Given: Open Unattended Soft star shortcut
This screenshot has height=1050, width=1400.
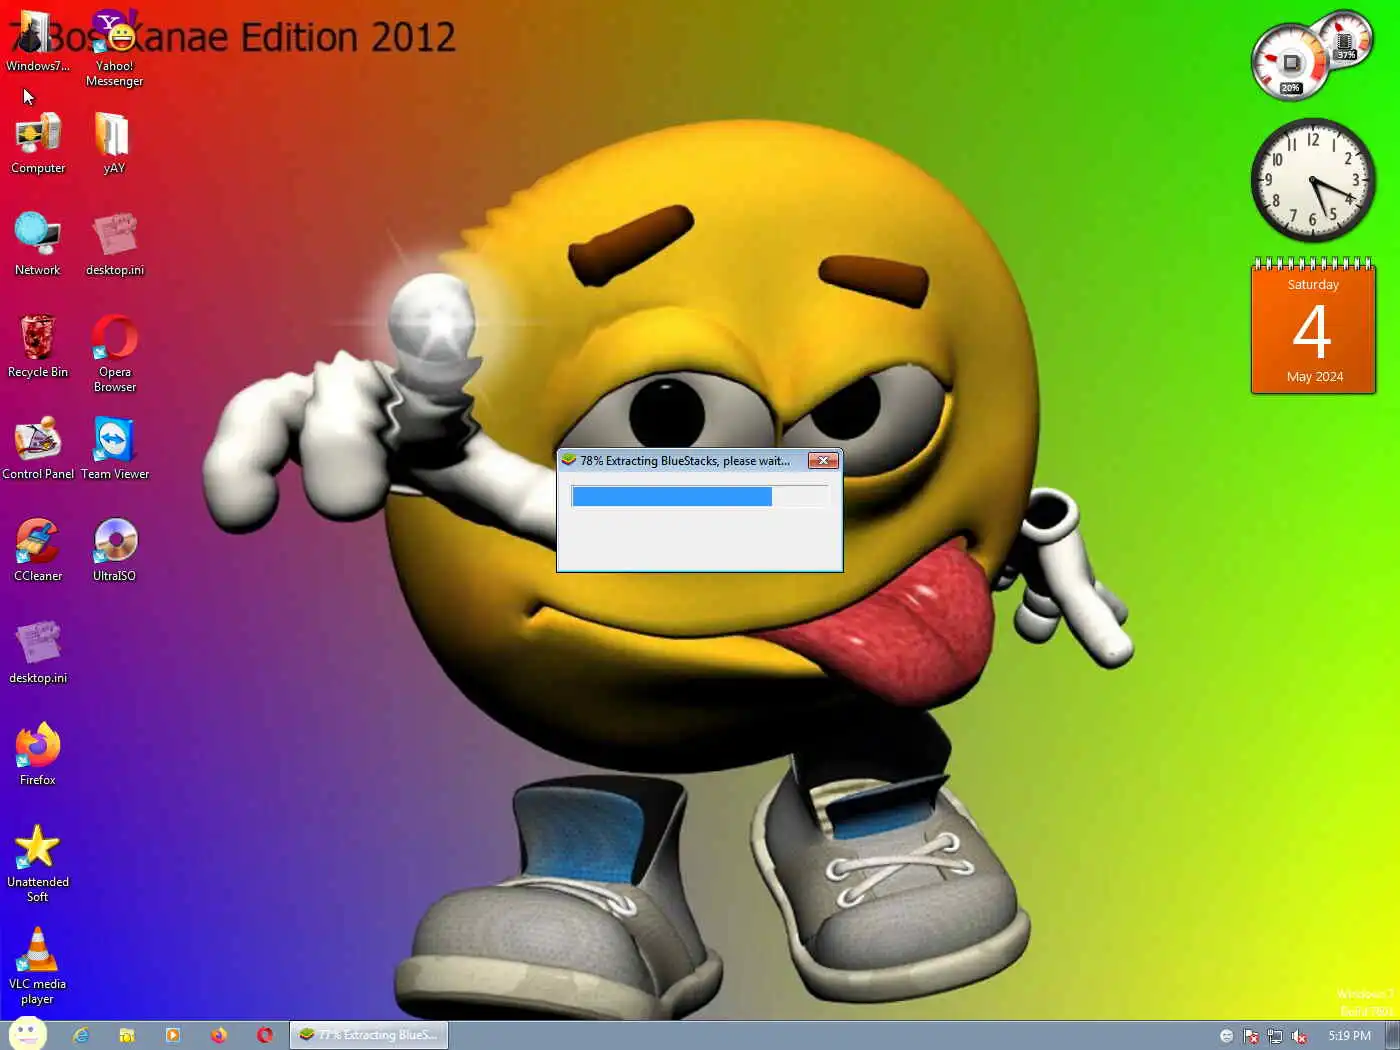Looking at the screenshot, I should click(x=38, y=863).
